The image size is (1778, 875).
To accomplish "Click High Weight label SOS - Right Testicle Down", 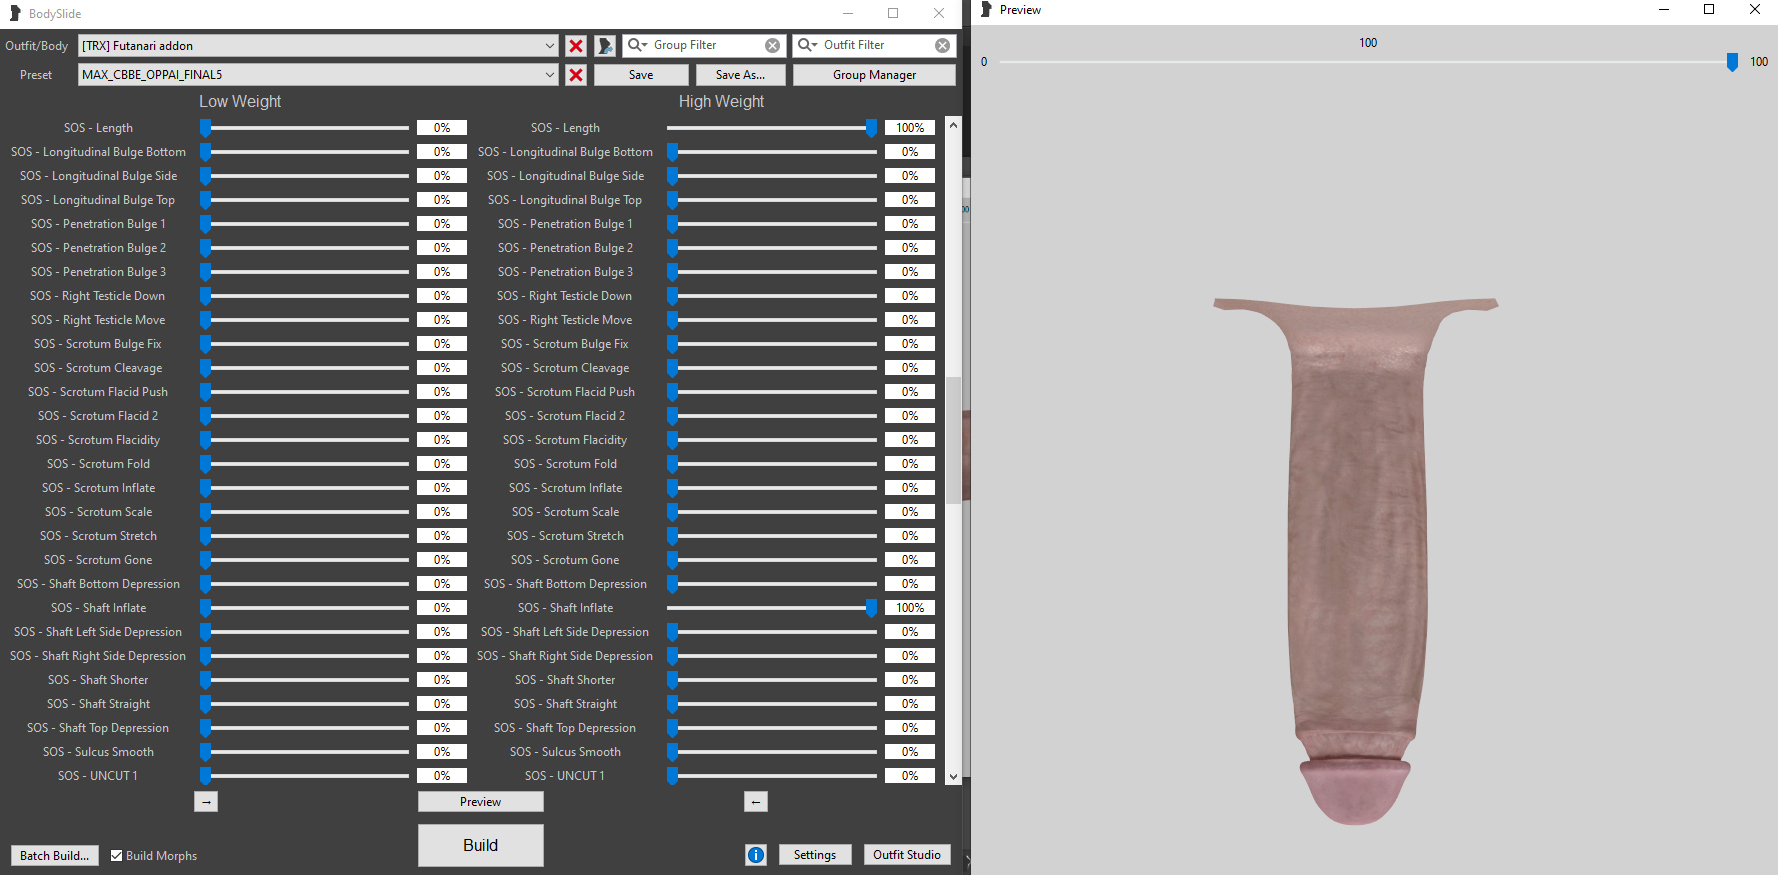I will tap(565, 296).
